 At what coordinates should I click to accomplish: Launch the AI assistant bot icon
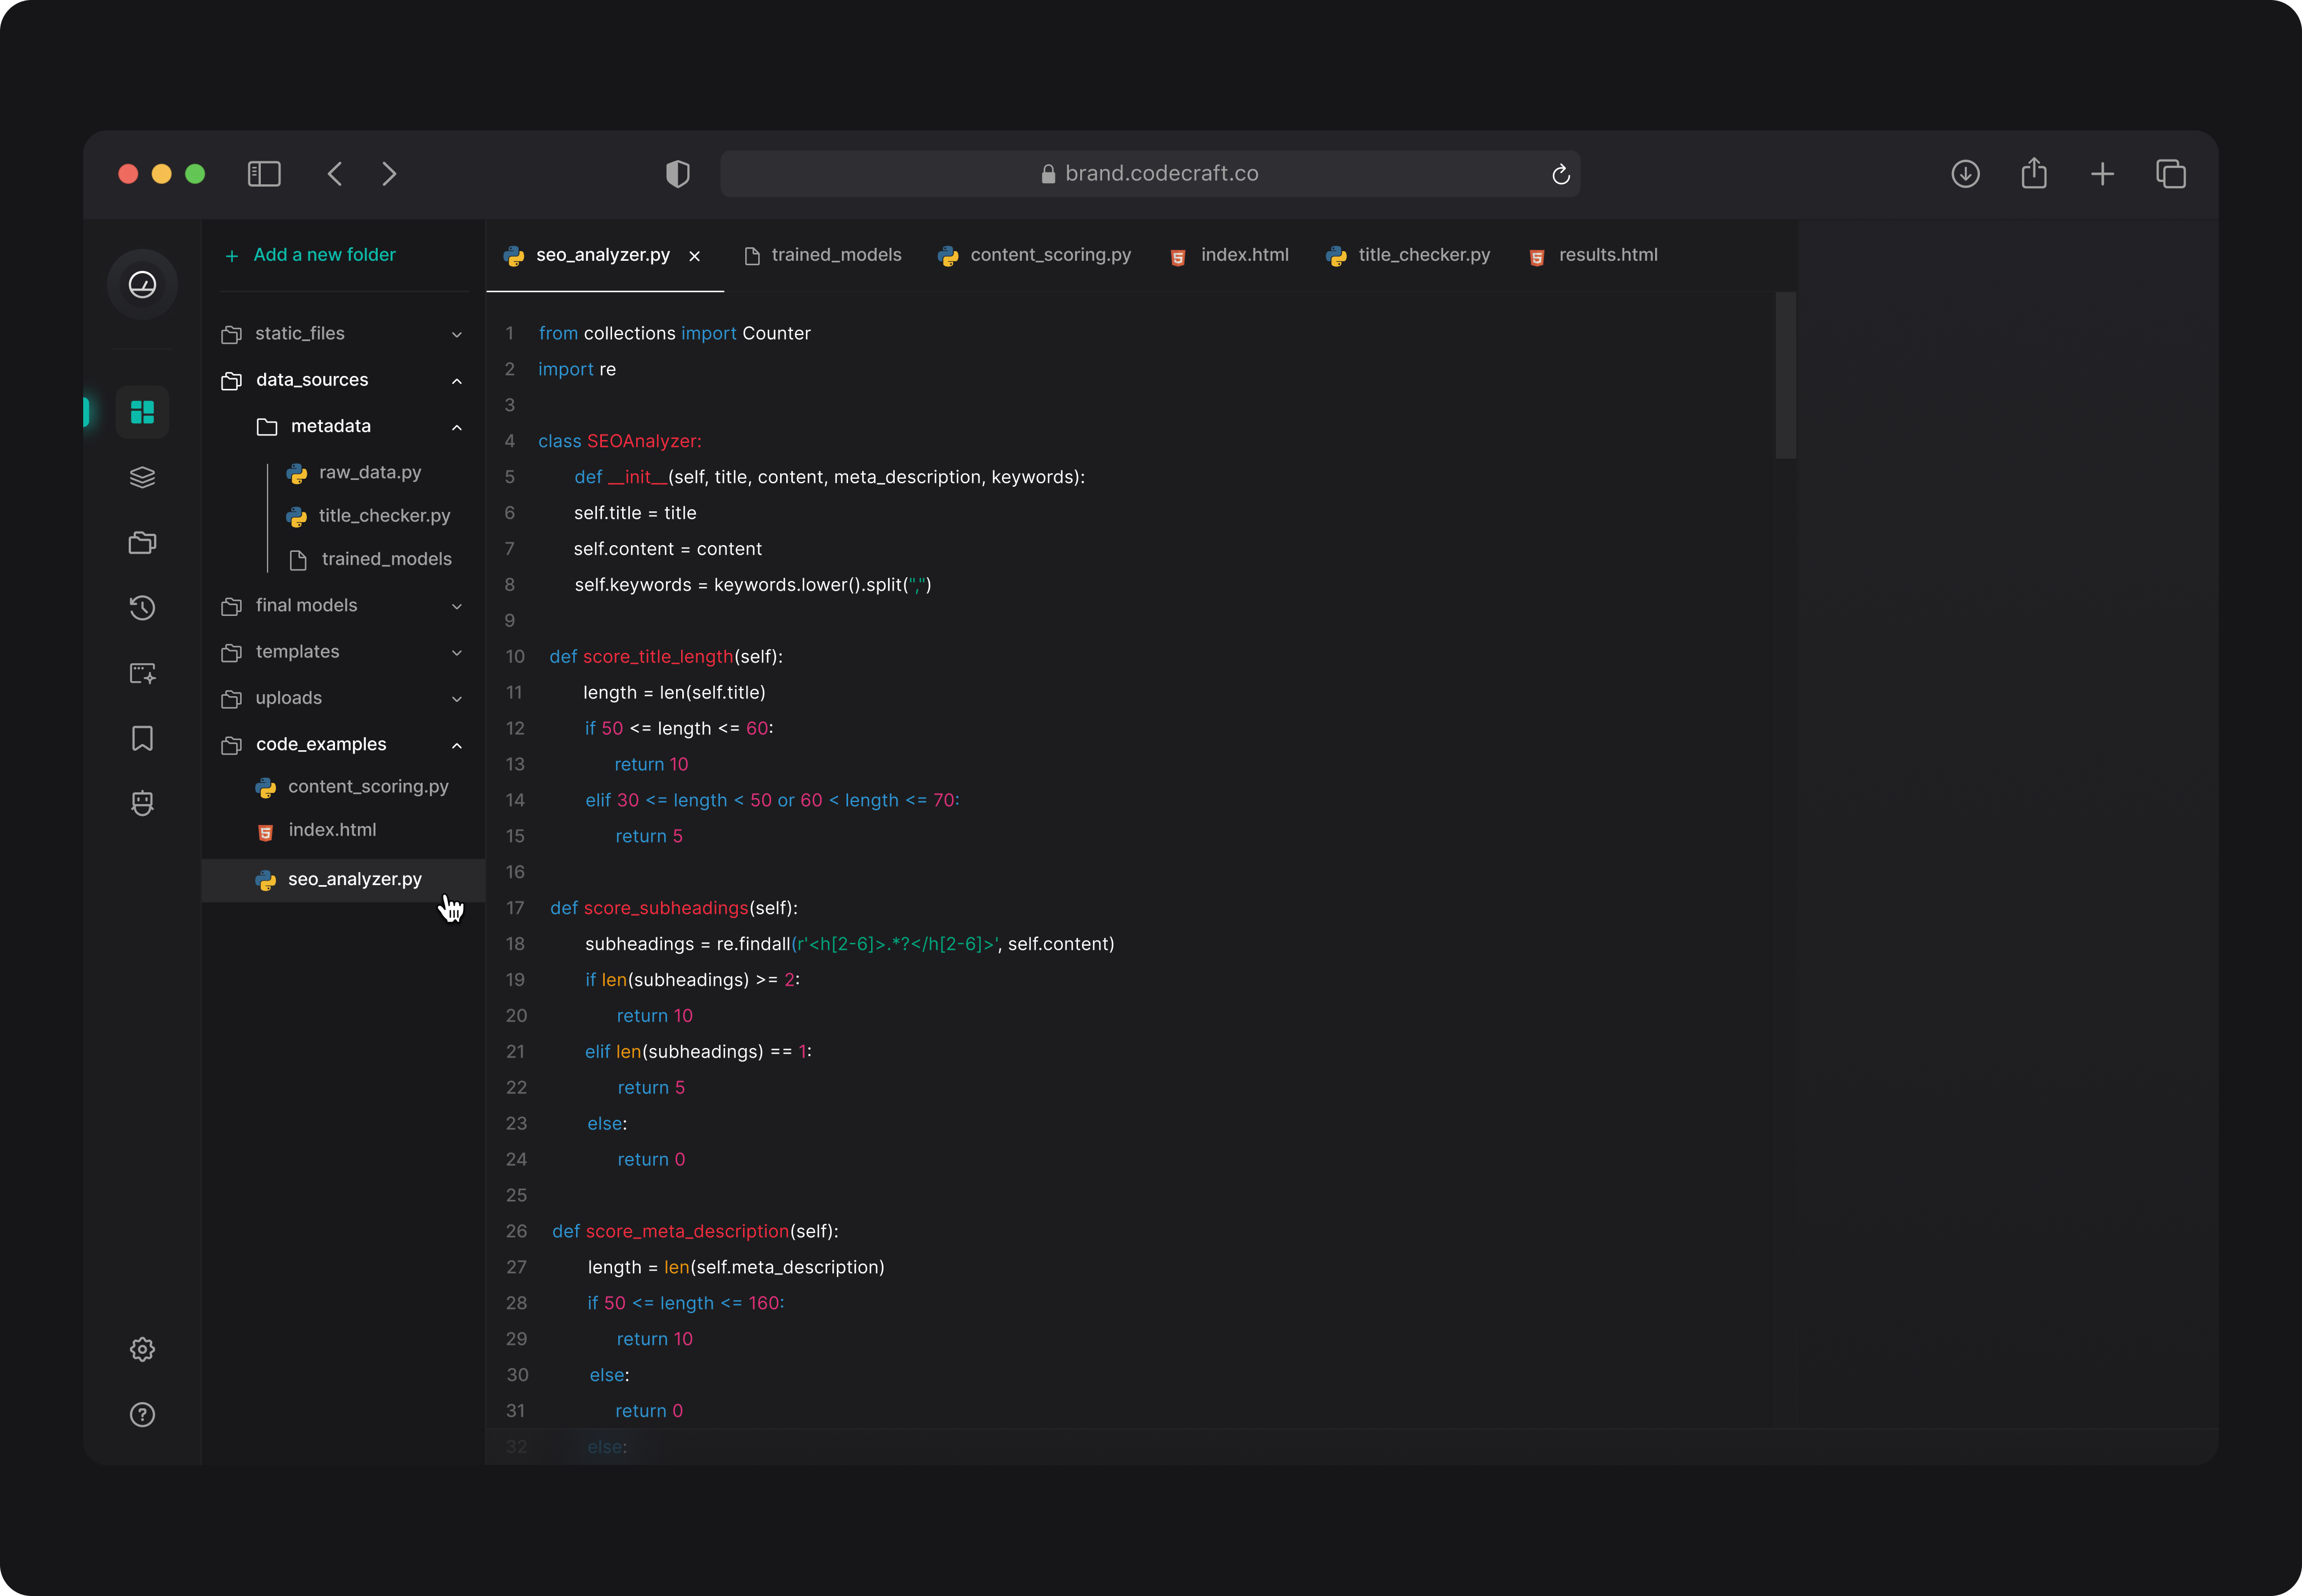click(142, 802)
